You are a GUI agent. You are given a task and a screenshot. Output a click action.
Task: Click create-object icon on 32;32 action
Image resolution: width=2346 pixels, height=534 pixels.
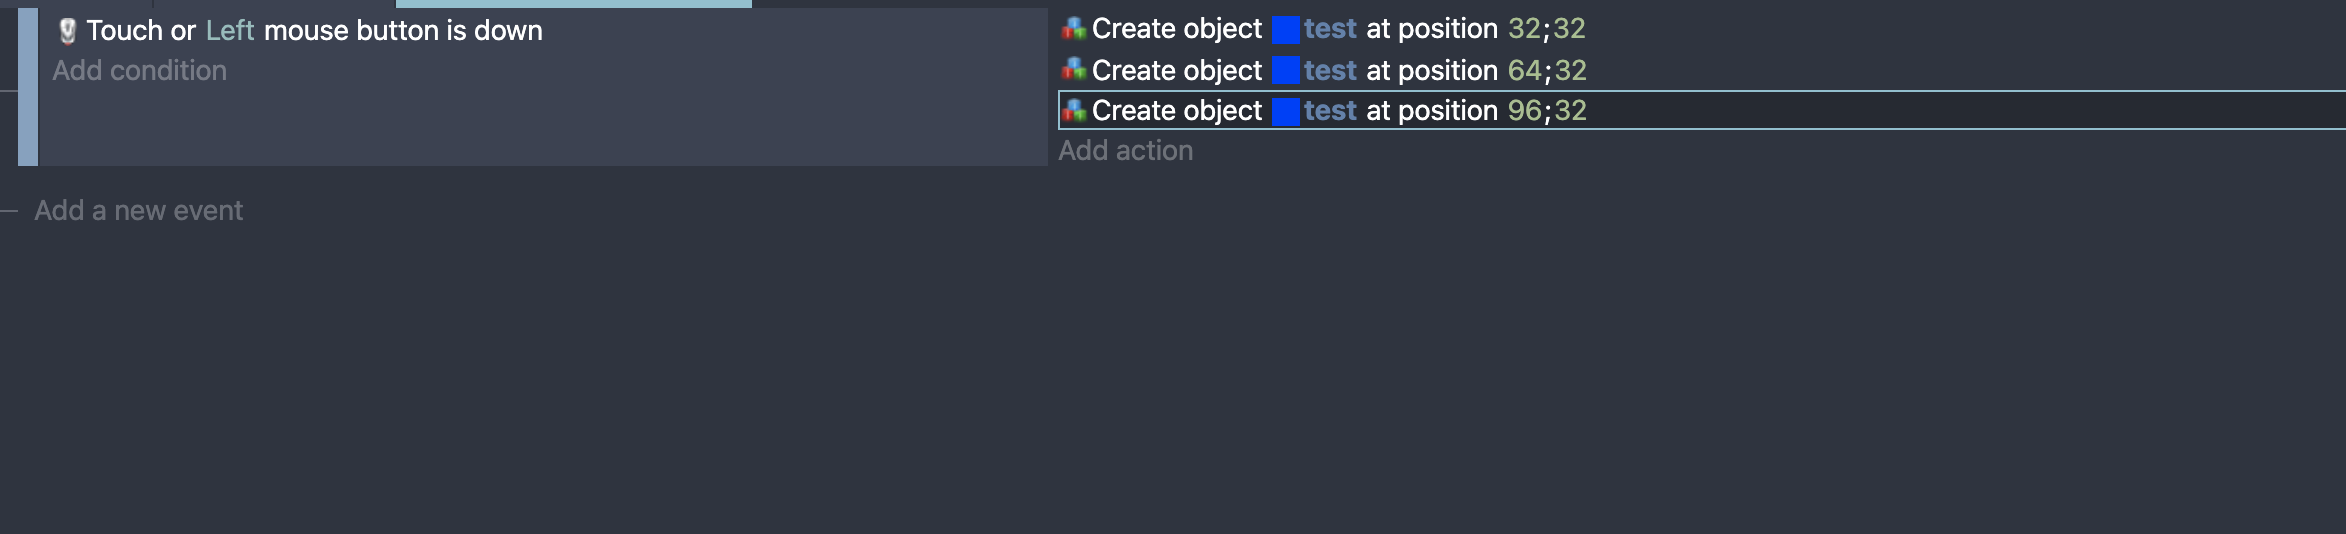click(1074, 28)
